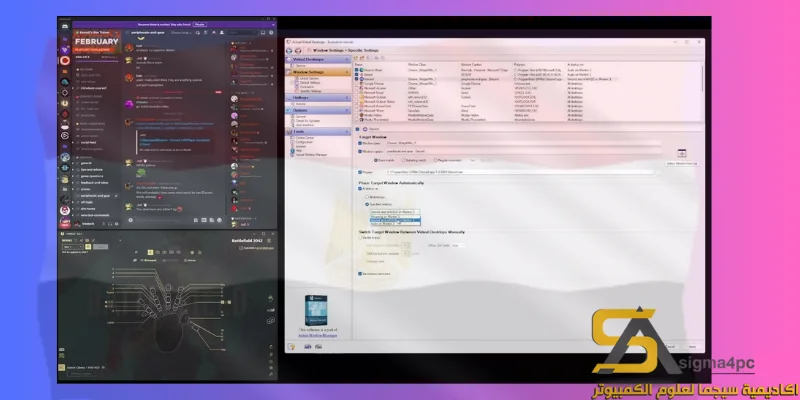Viewport: 800px width, 400px height.
Task: Select the Mozilla Firefox row in rules list
Action: 528,115
